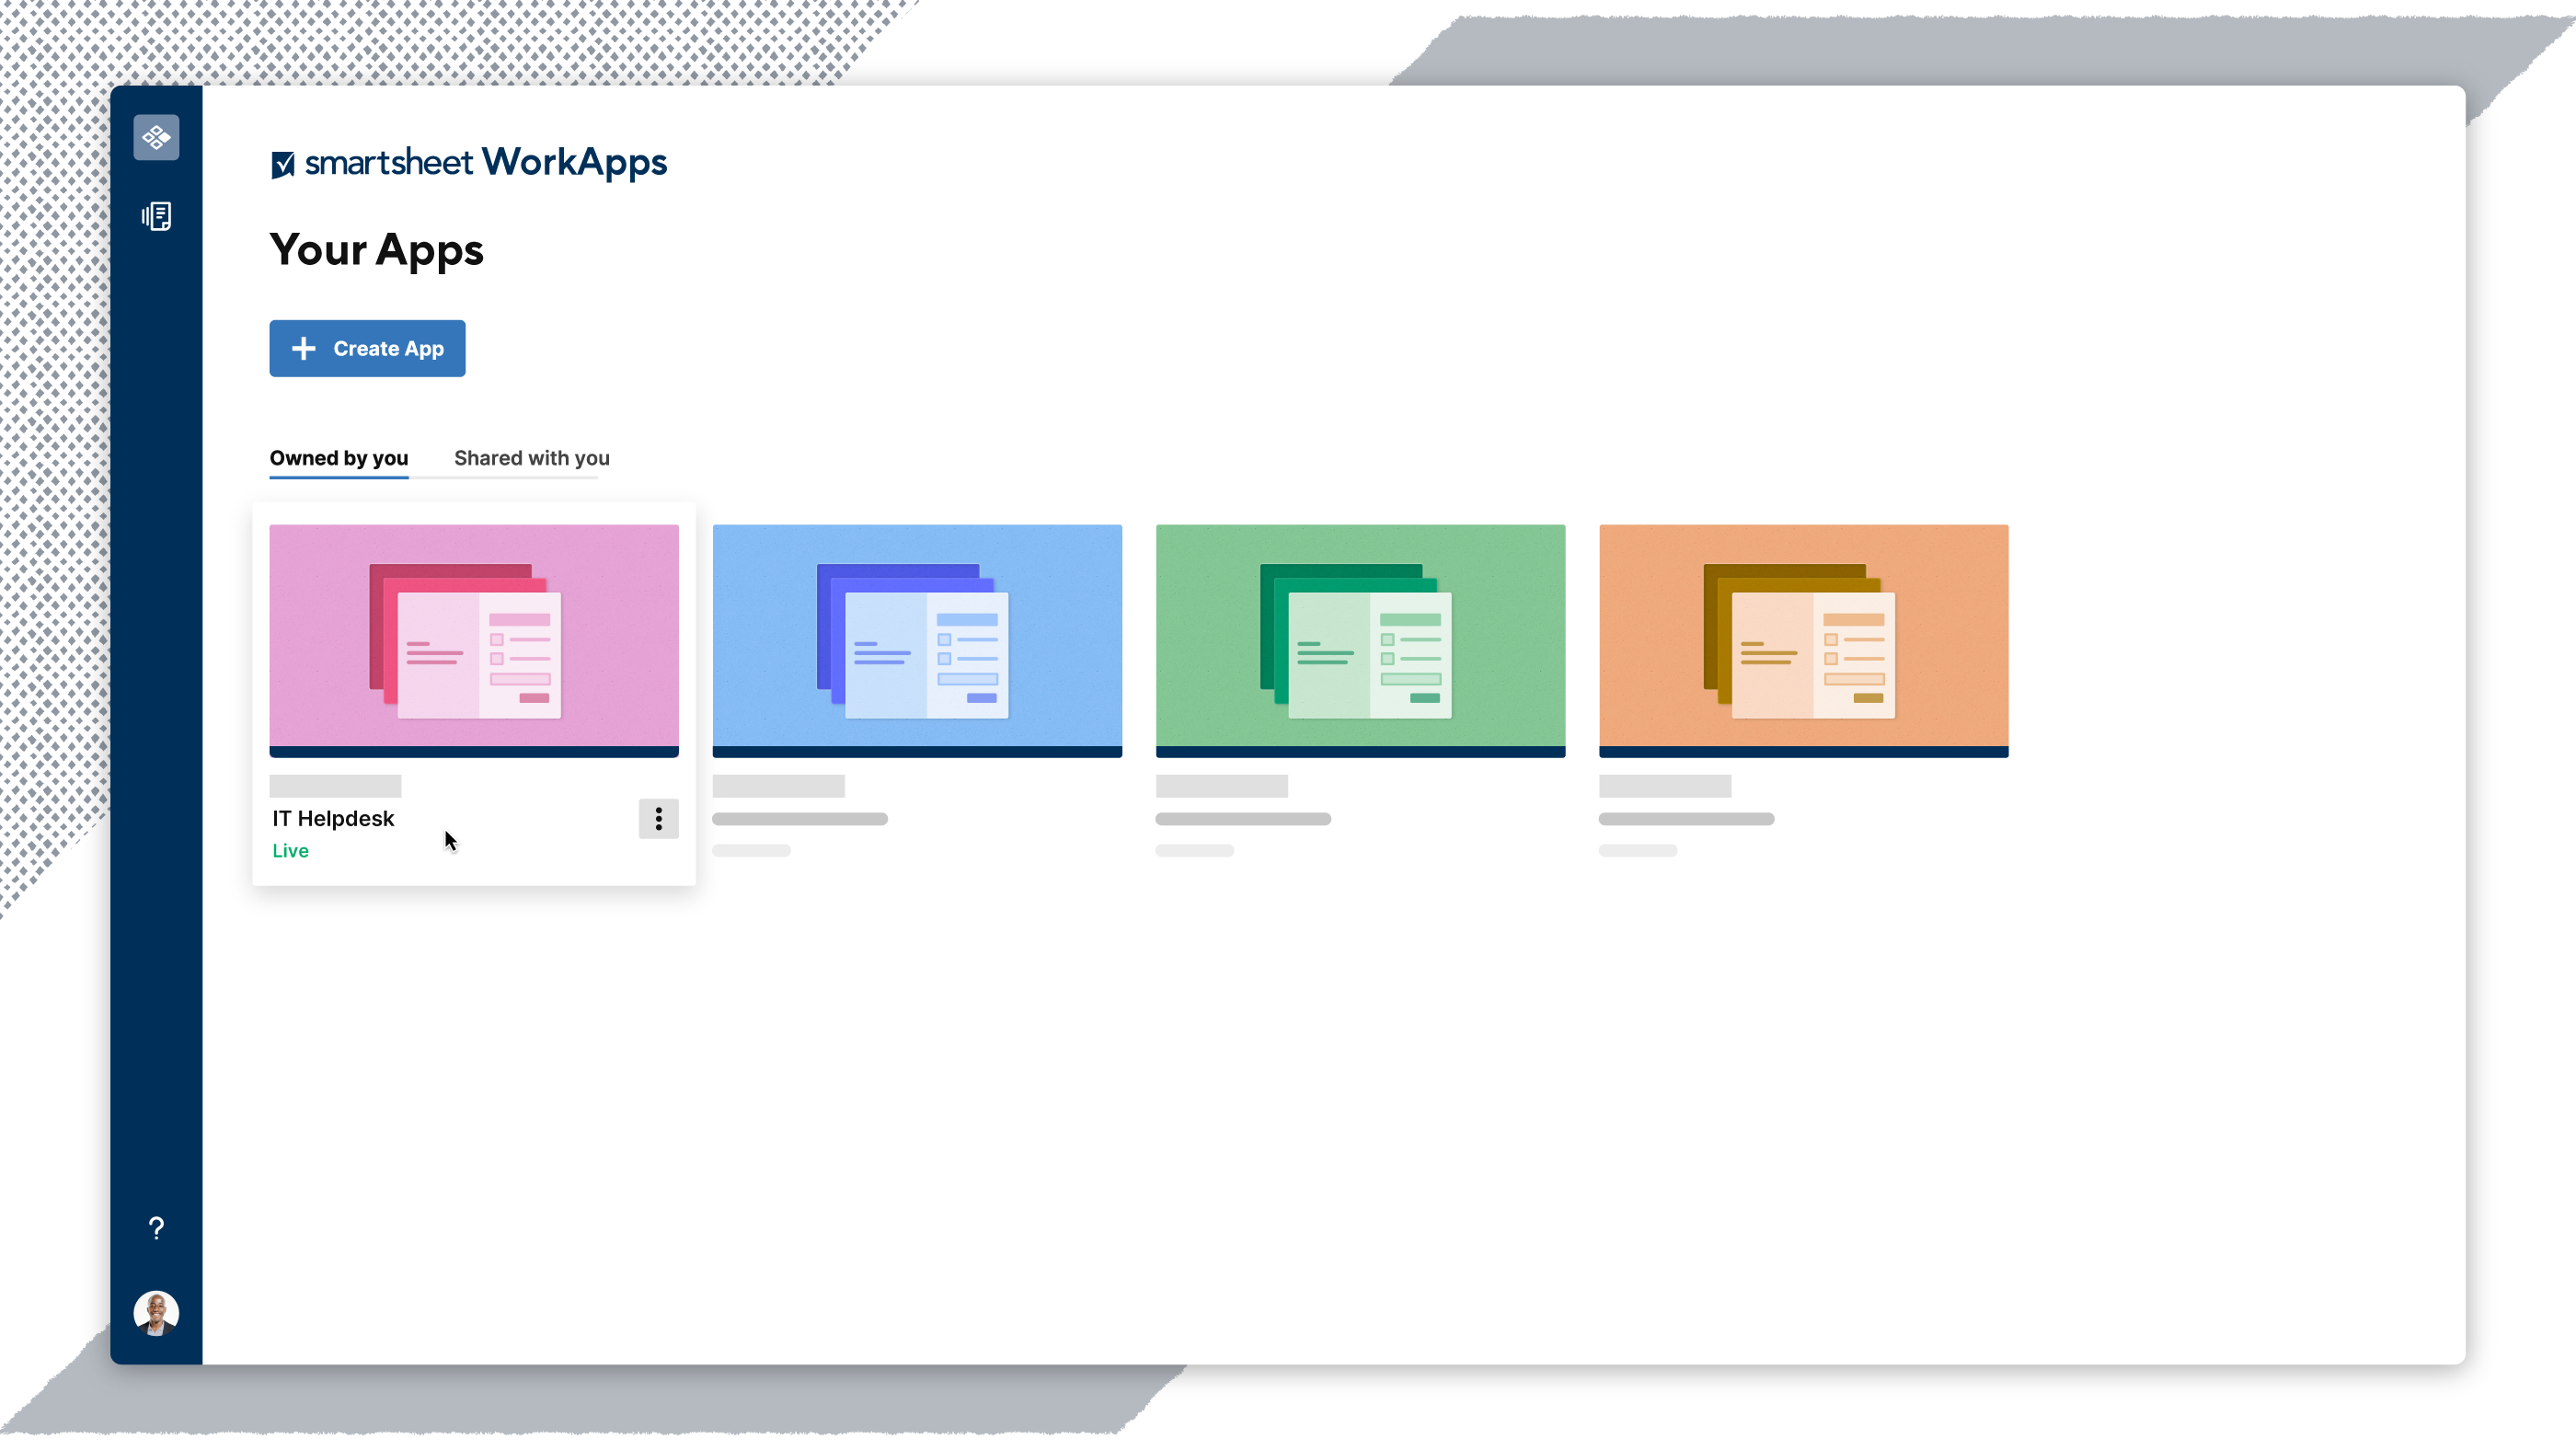Switch to Shared with you tab
The height and width of the screenshot is (1450, 2576).
pyautogui.click(x=531, y=458)
